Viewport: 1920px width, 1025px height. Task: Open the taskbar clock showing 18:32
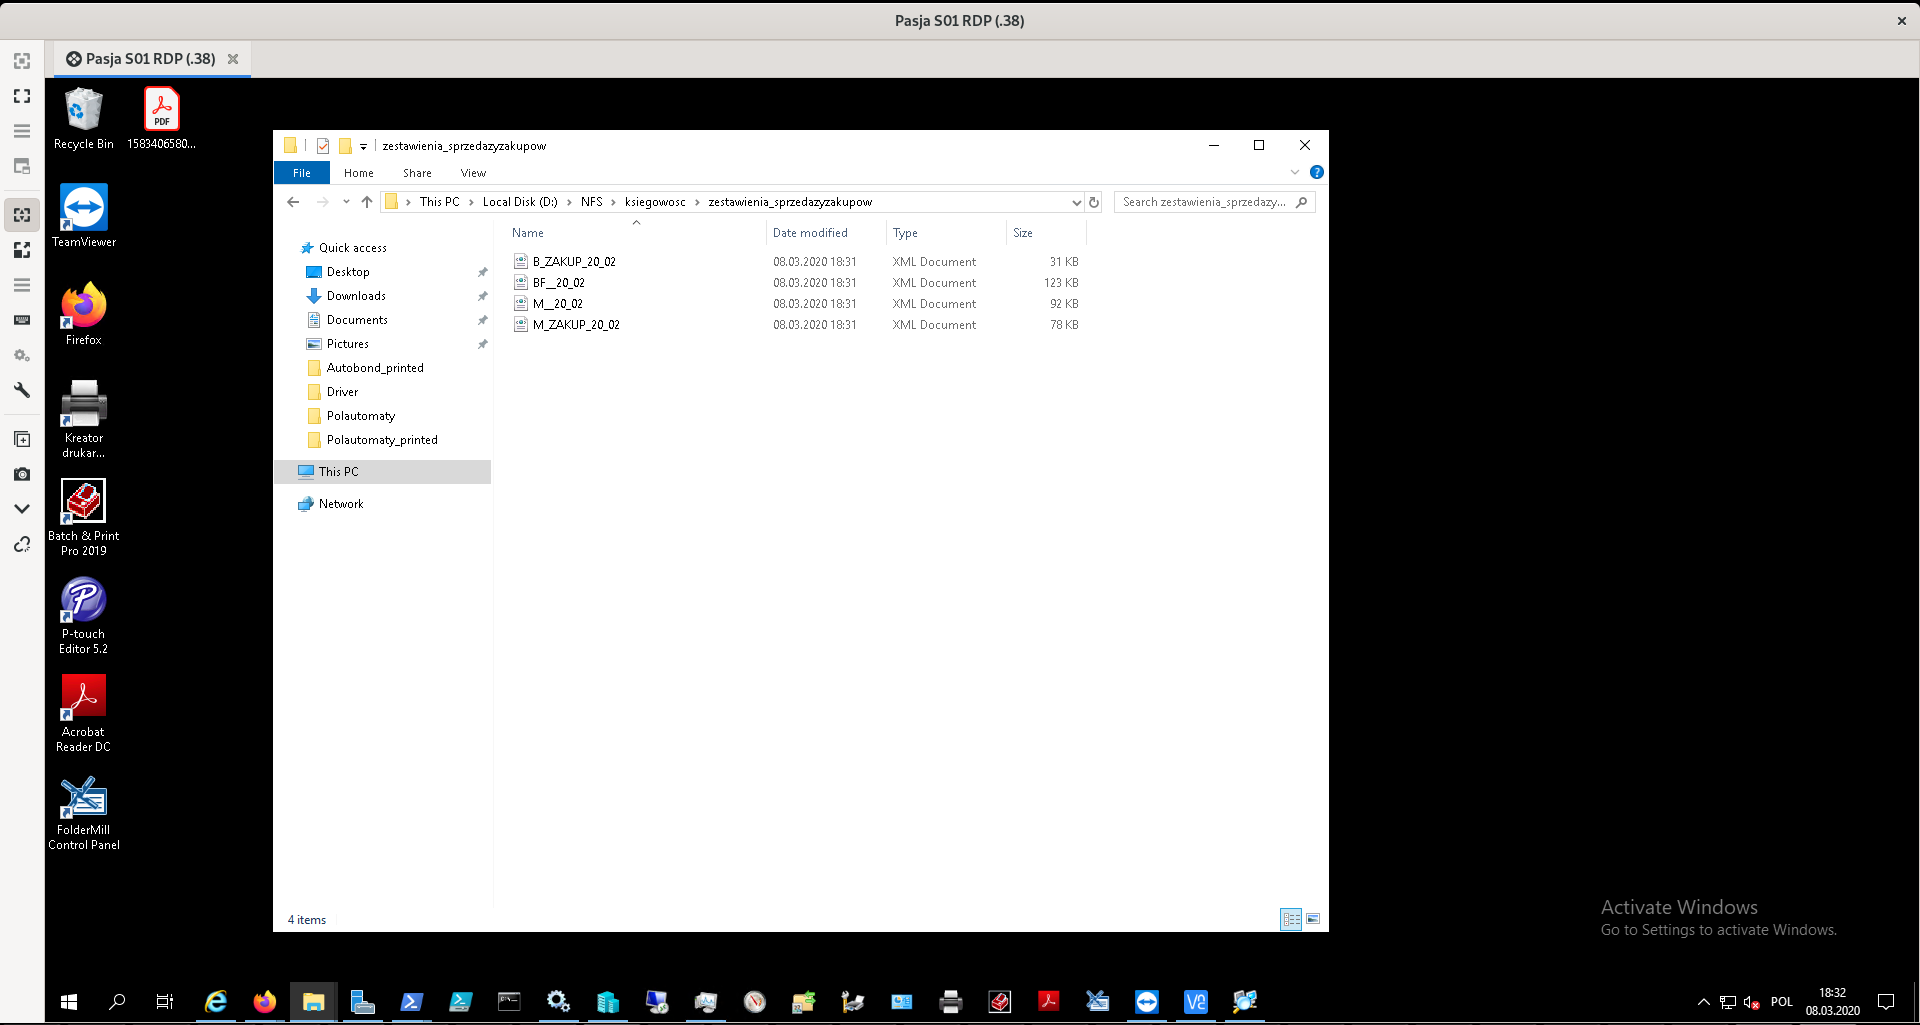click(1832, 1002)
